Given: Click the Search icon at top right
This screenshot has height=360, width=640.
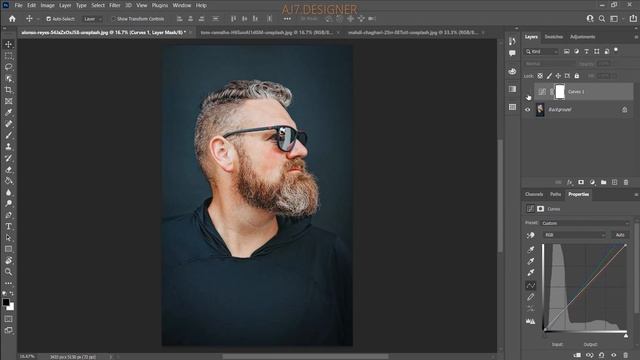Looking at the screenshot, I should click(602, 19).
